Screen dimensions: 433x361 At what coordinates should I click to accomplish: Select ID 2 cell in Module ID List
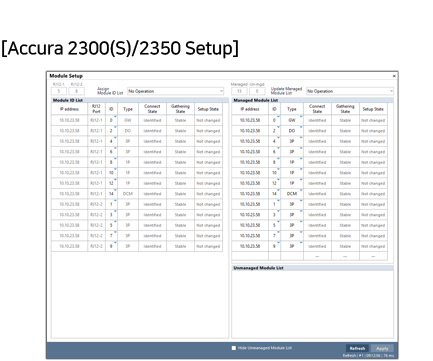point(111,131)
